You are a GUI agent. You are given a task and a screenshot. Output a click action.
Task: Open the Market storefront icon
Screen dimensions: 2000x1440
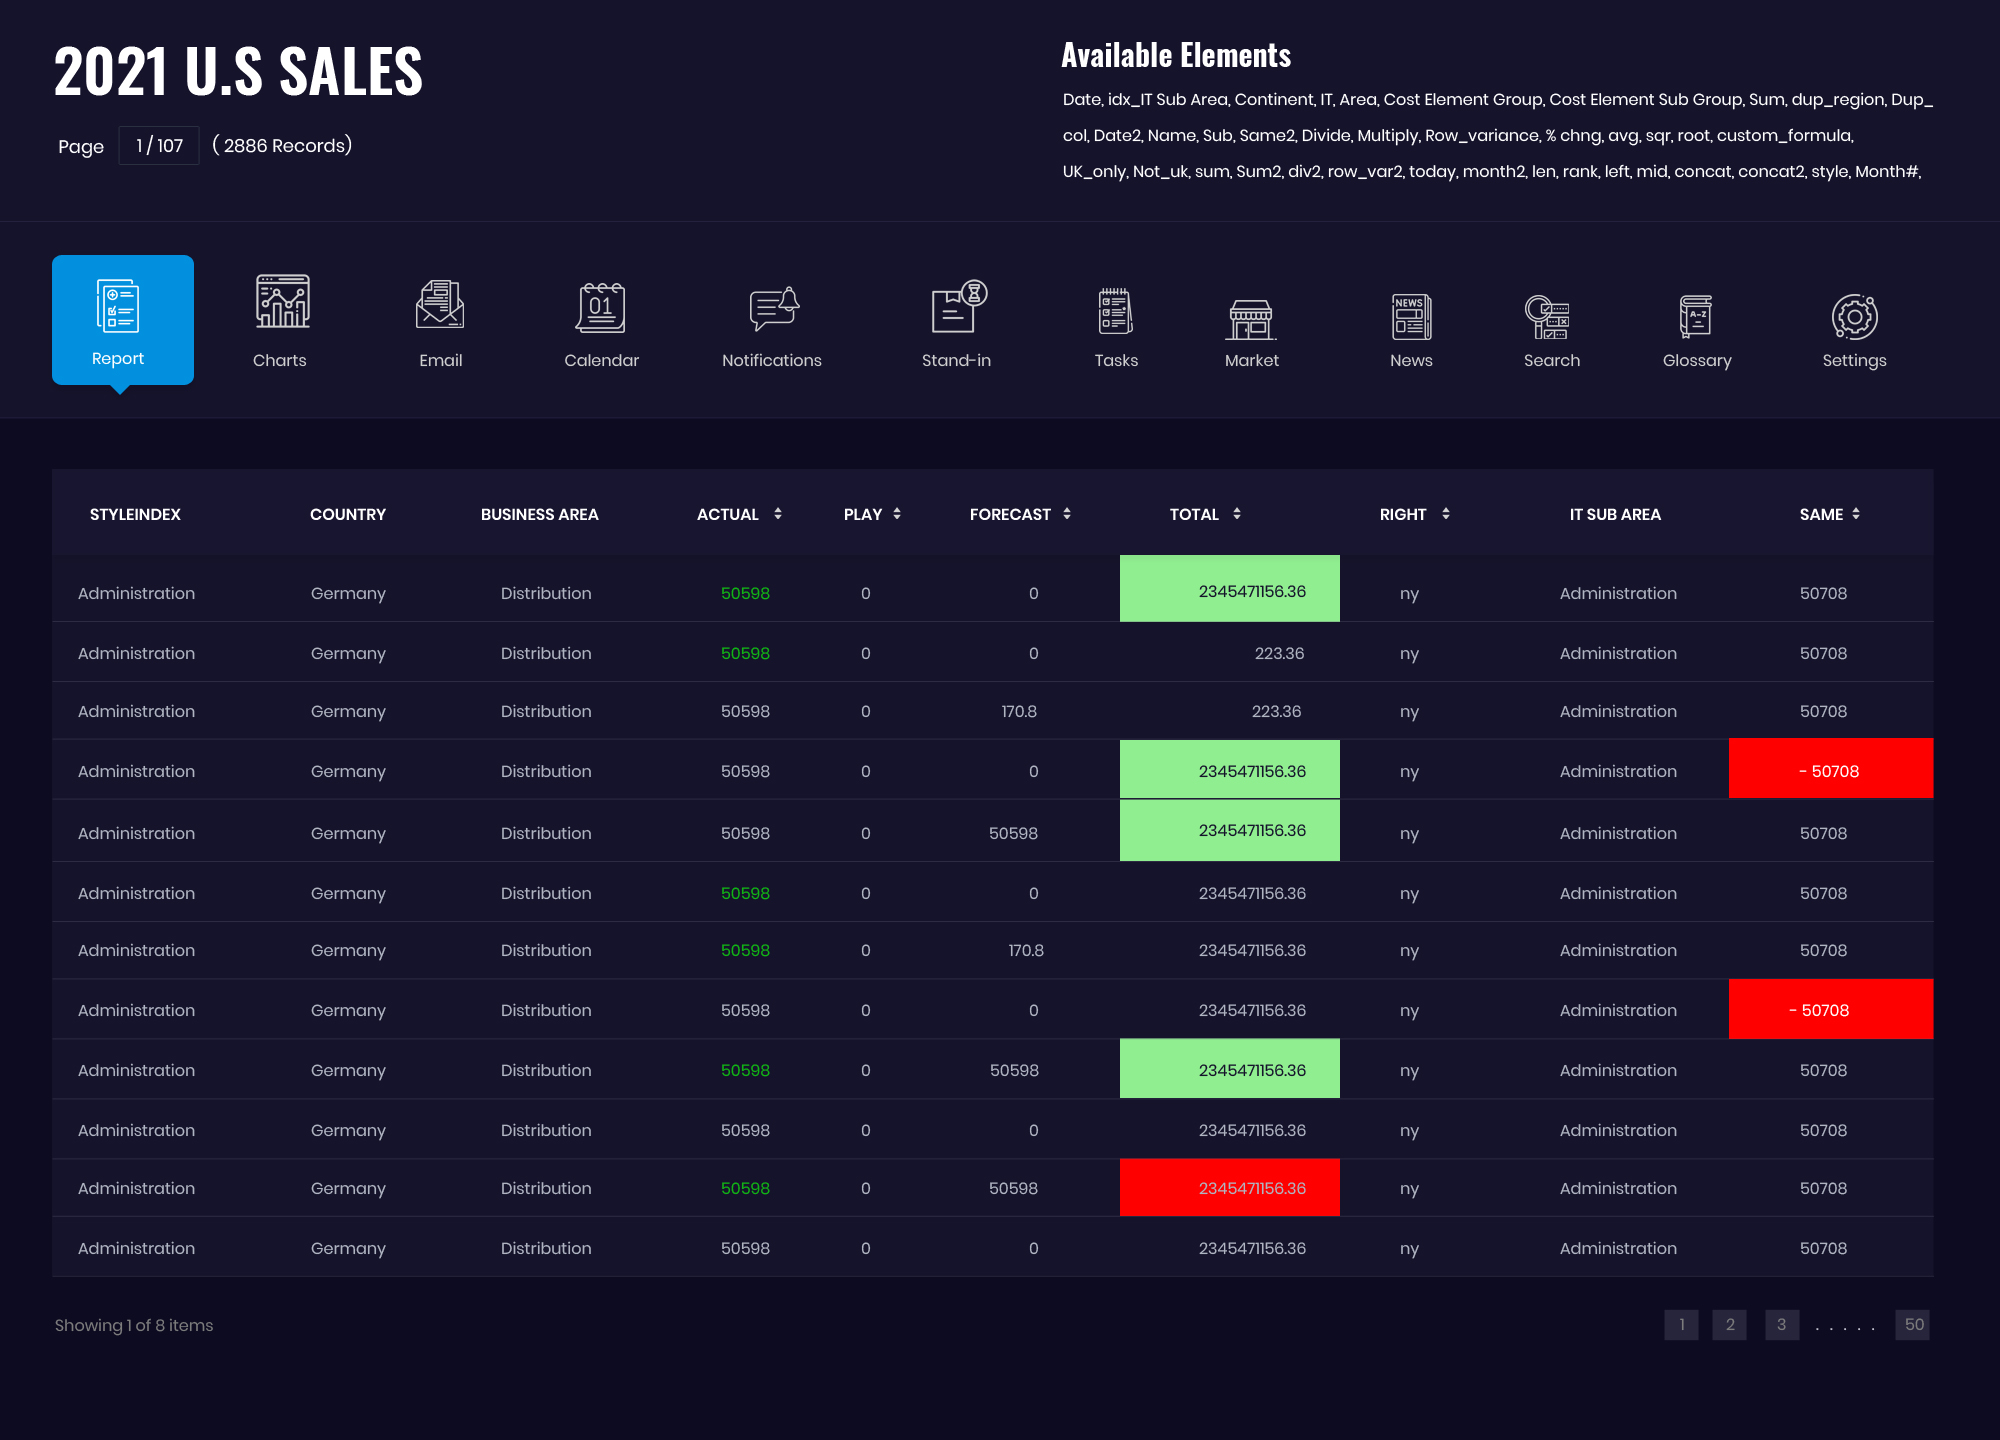click(x=1251, y=318)
